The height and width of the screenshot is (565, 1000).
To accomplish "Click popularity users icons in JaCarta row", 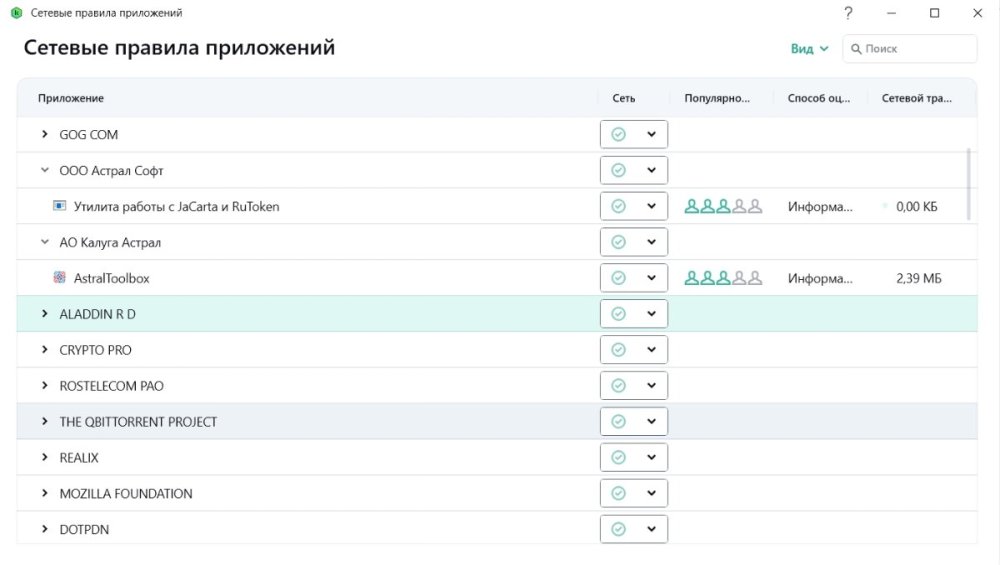I will 723,206.
